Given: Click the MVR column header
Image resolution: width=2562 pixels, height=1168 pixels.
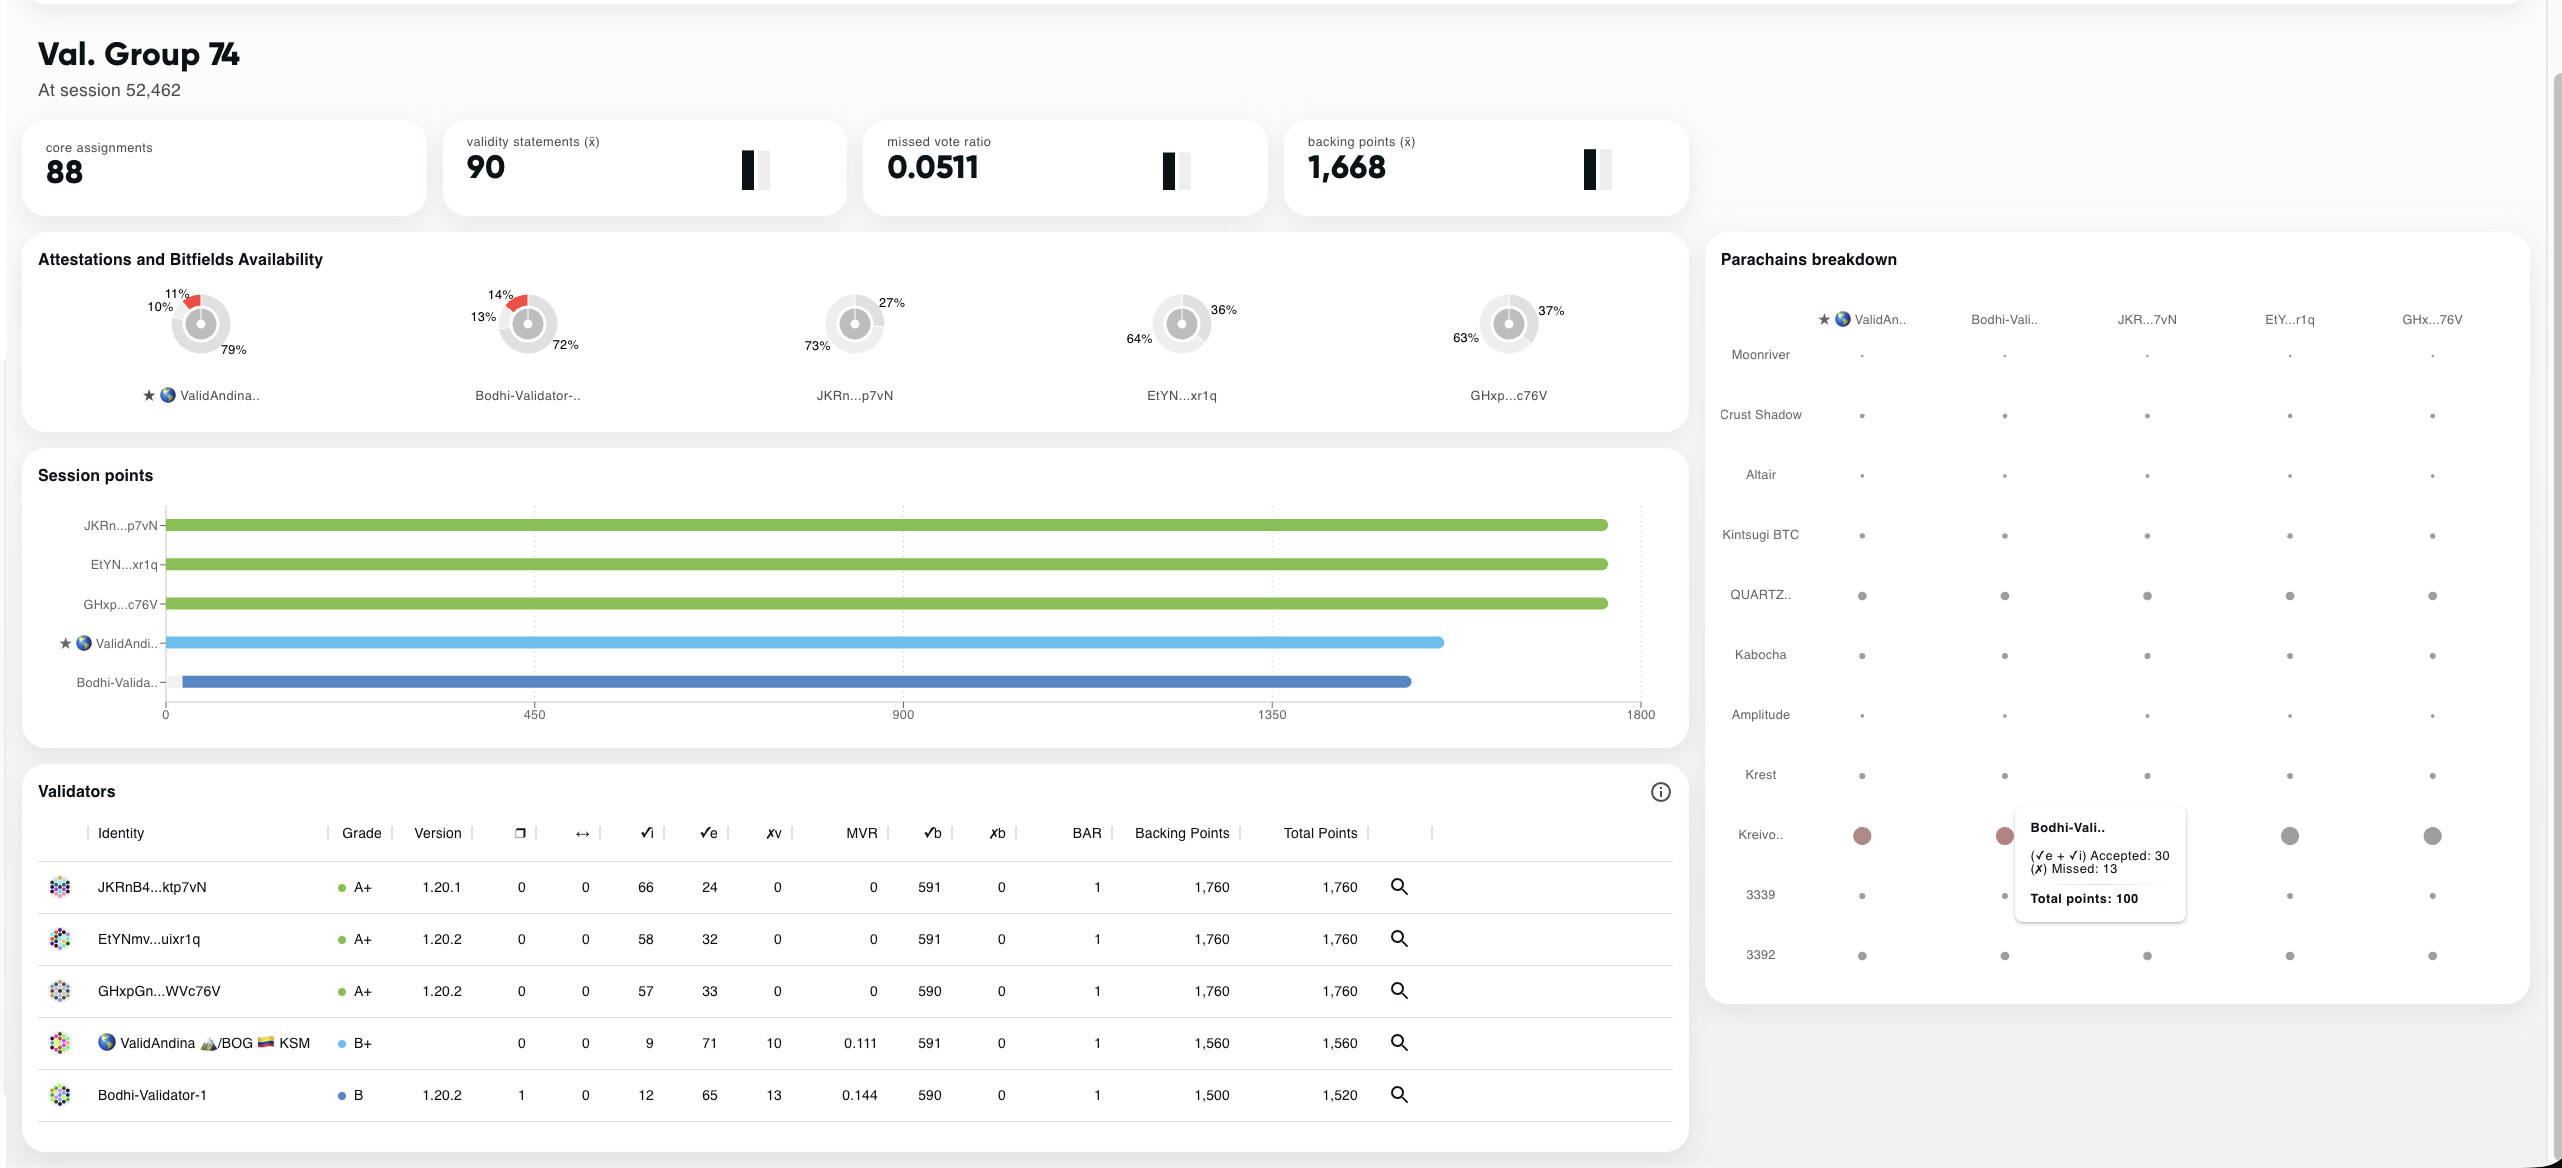Looking at the screenshot, I should [x=861, y=833].
